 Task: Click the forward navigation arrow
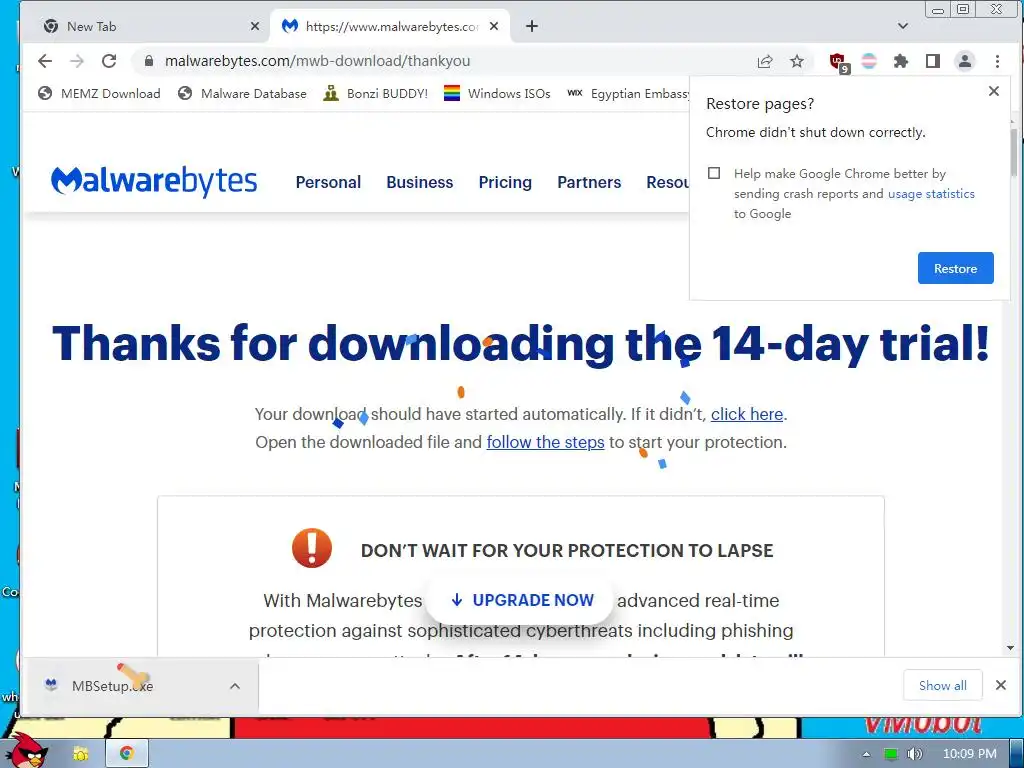coord(77,61)
